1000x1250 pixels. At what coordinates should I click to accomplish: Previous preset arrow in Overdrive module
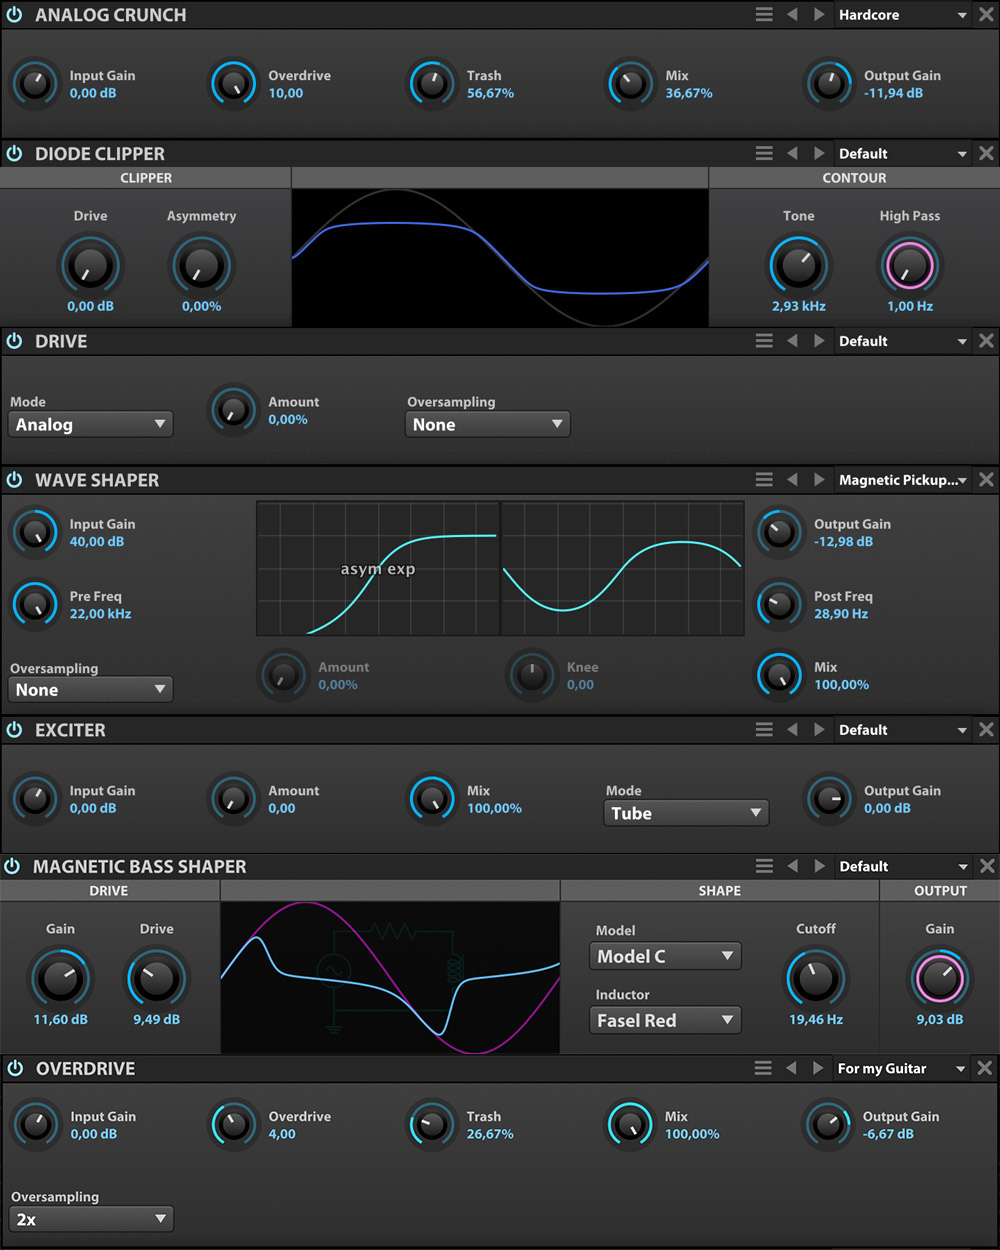pyautogui.click(x=791, y=1068)
